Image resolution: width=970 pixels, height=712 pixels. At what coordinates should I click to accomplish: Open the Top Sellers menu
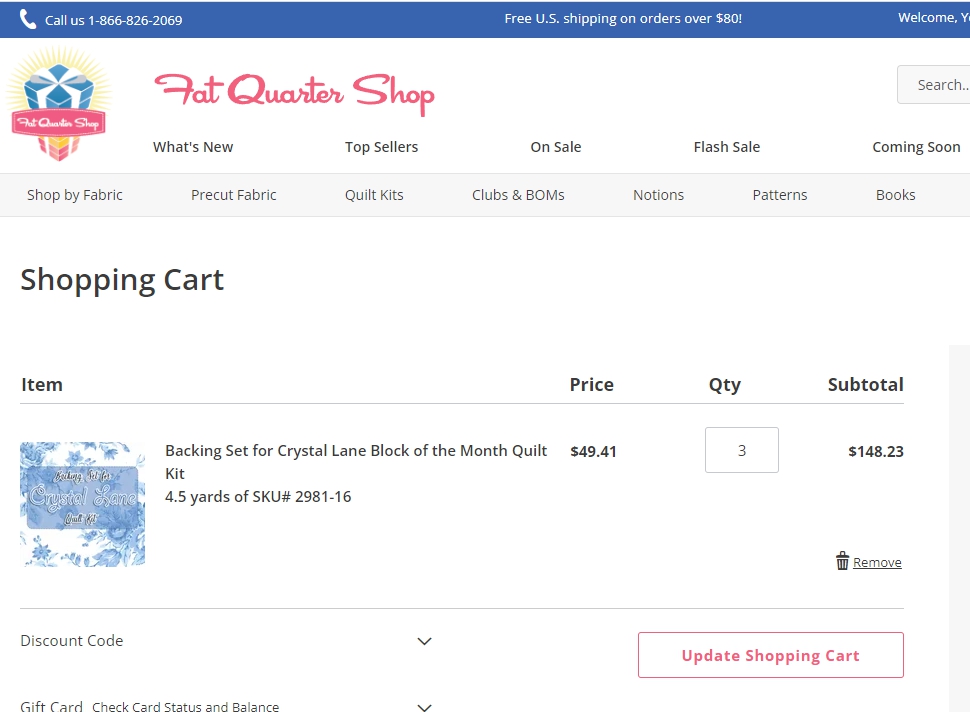pyautogui.click(x=382, y=147)
